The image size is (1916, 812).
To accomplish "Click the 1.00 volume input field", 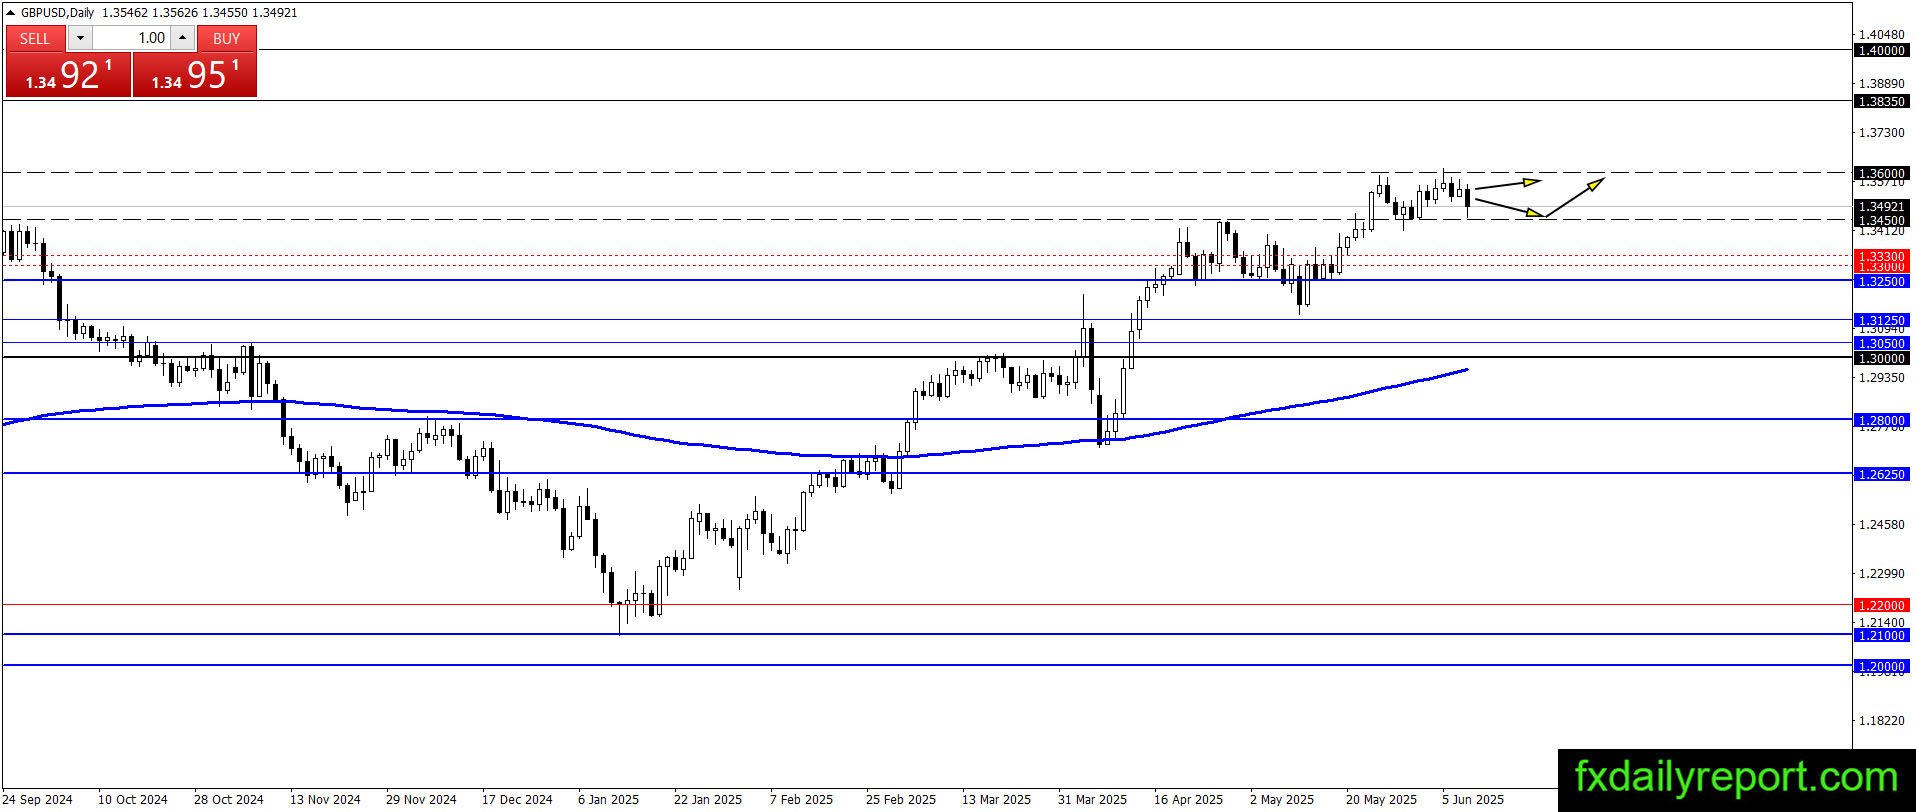I will click(x=131, y=38).
